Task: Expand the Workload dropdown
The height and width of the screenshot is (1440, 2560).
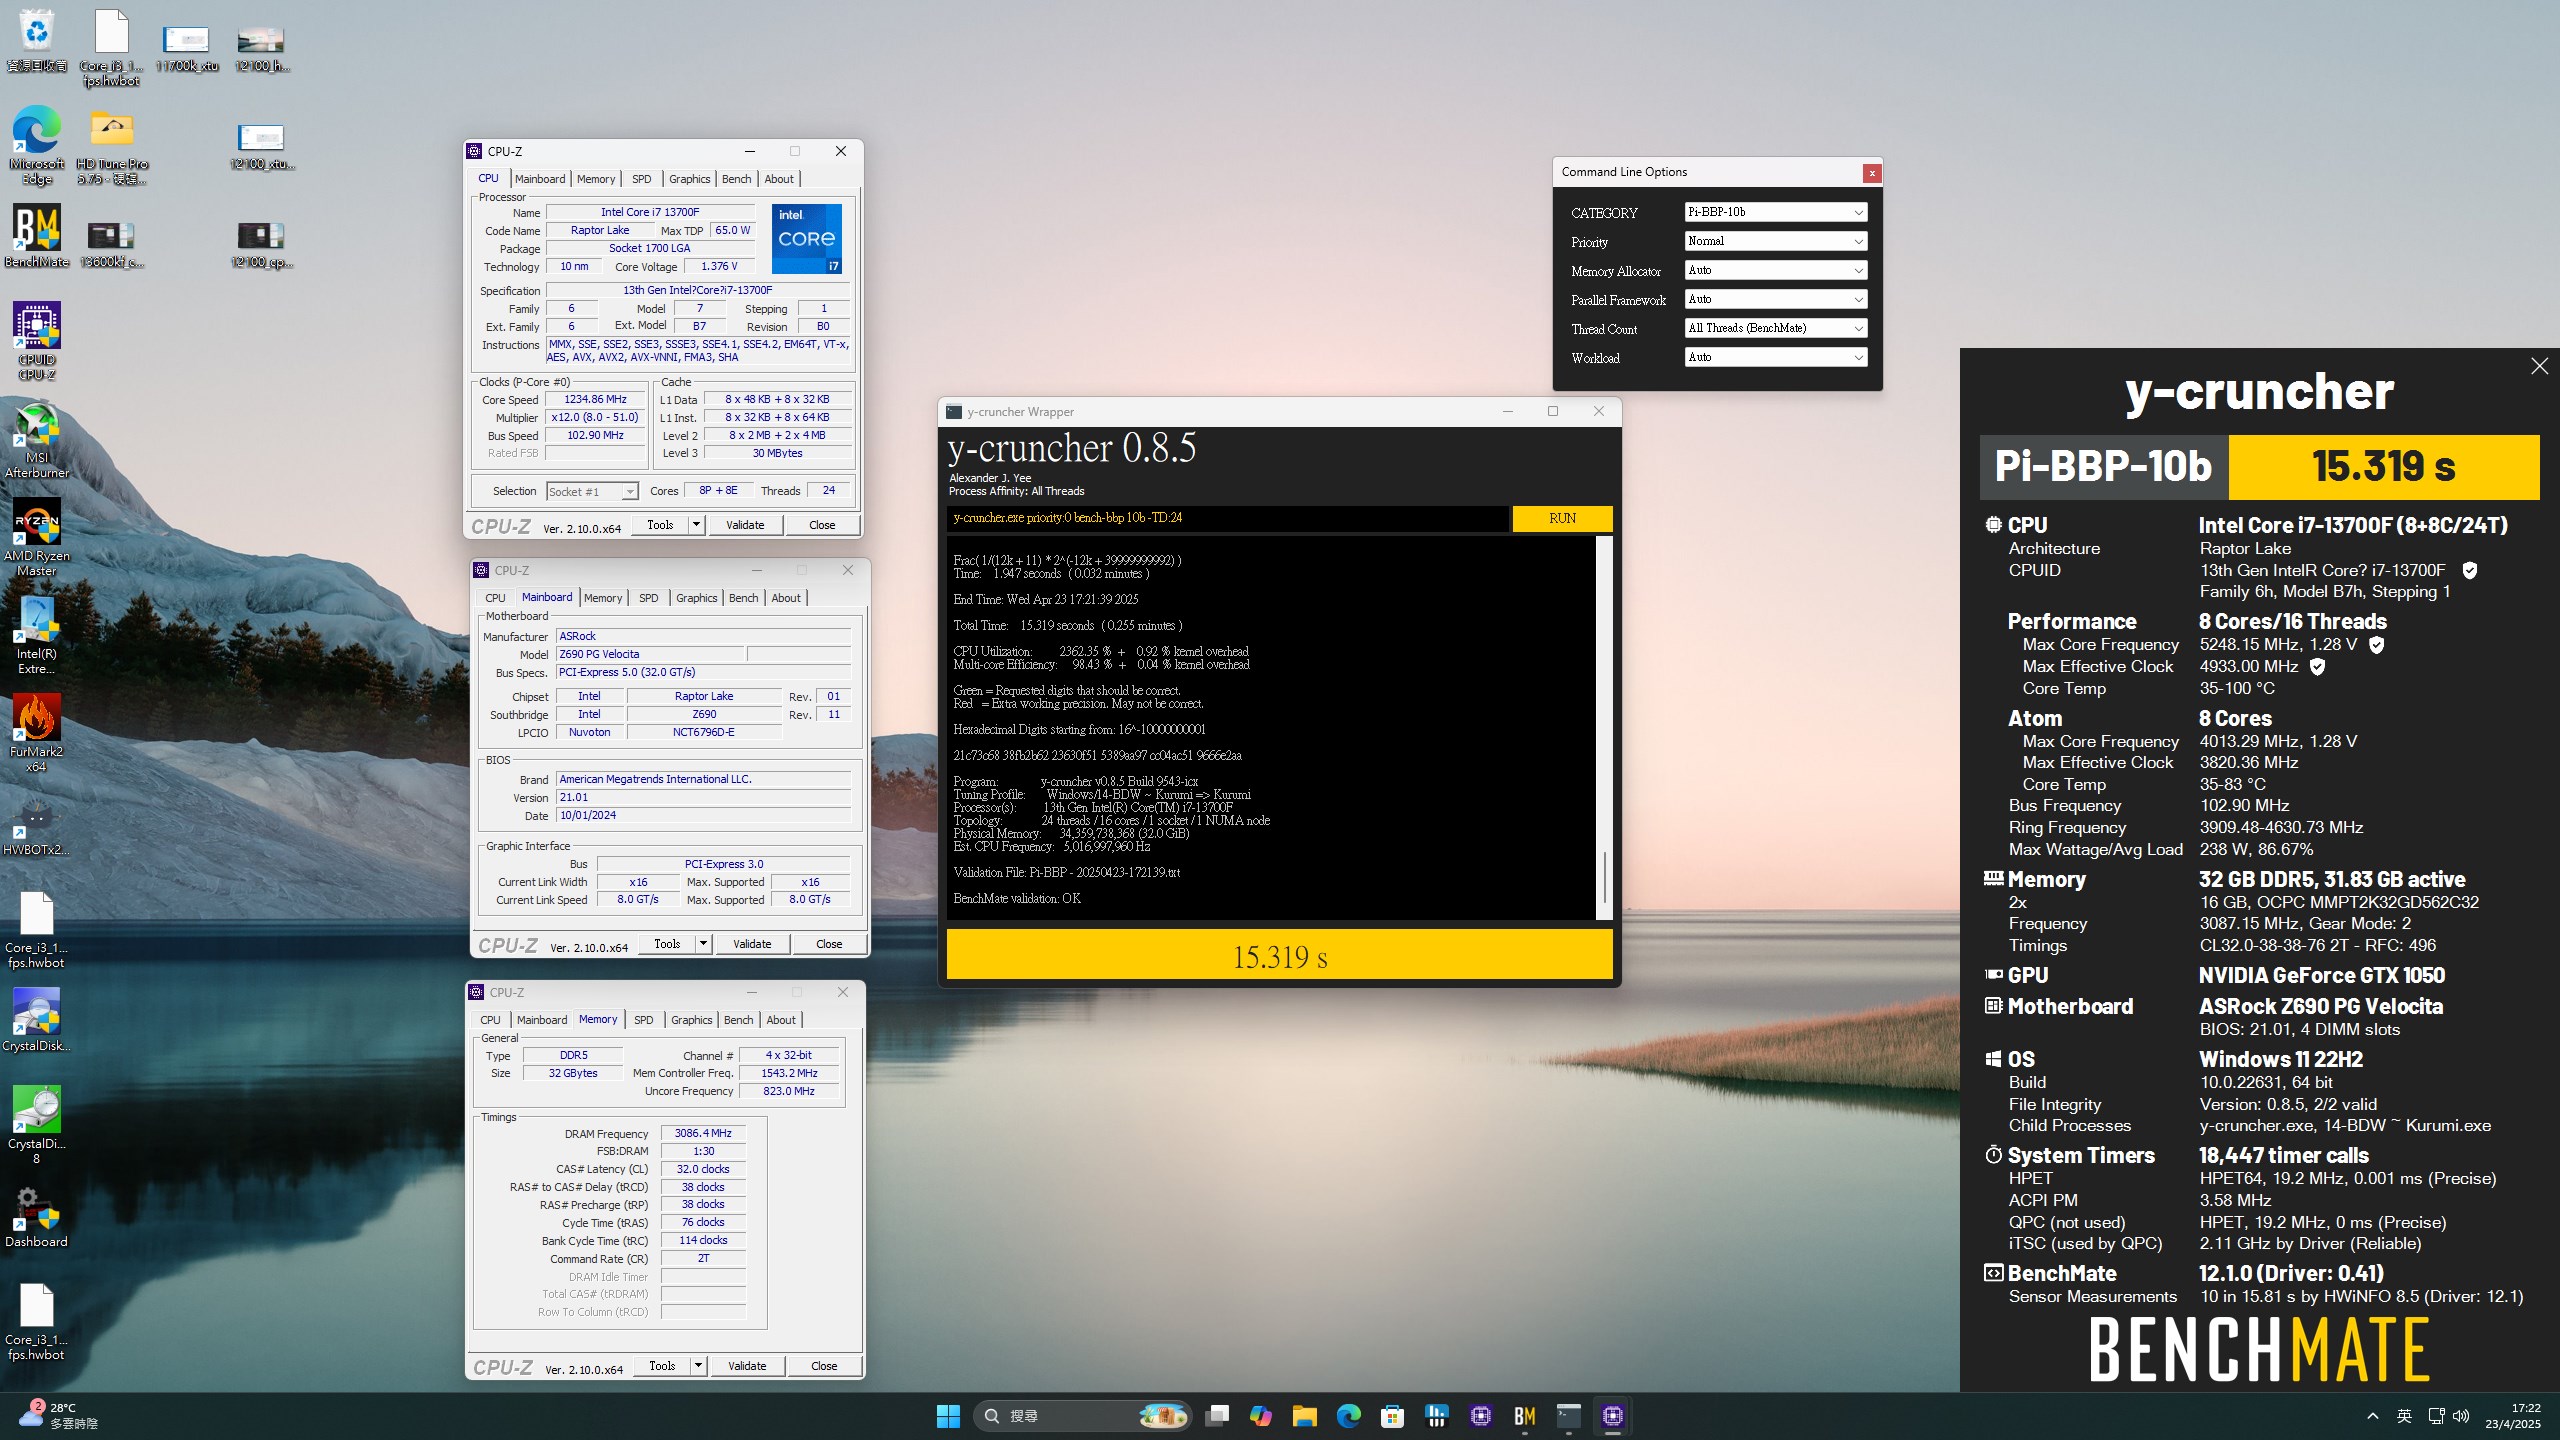Action: pos(1776,357)
